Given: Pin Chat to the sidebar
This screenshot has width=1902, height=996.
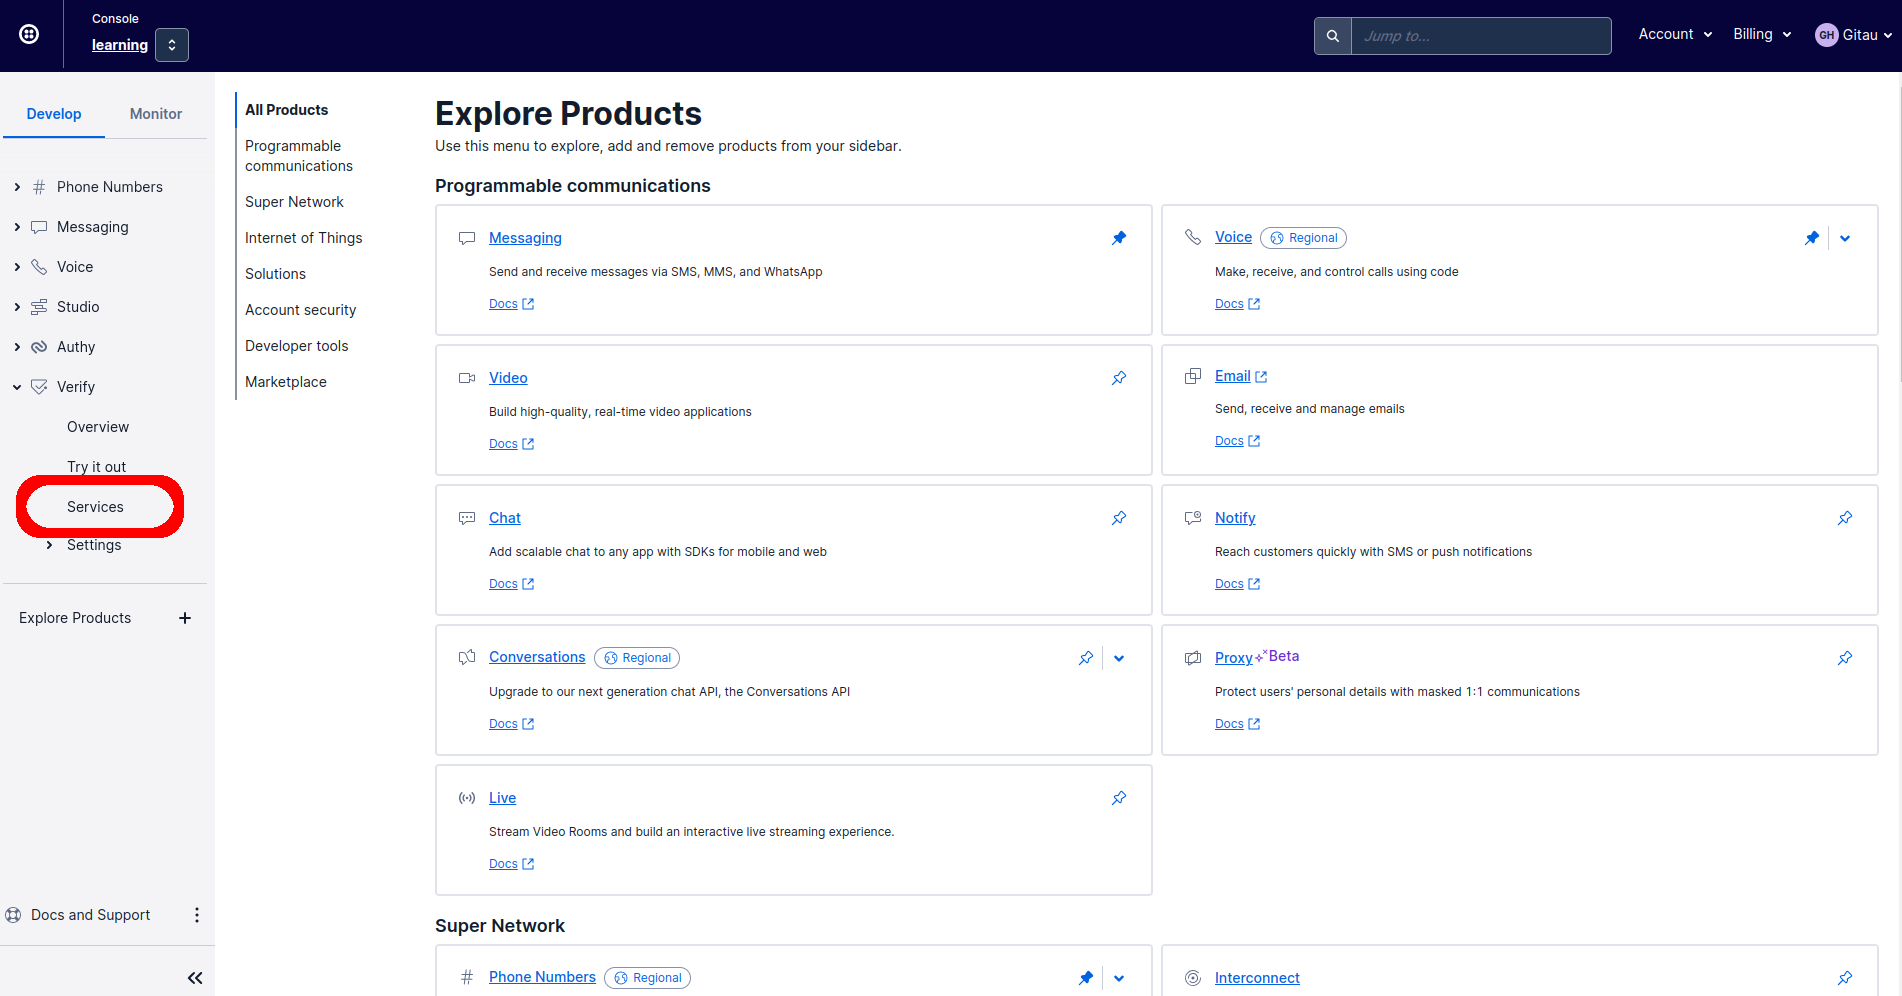Looking at the screenshot, I should (x=1119, y=518).
